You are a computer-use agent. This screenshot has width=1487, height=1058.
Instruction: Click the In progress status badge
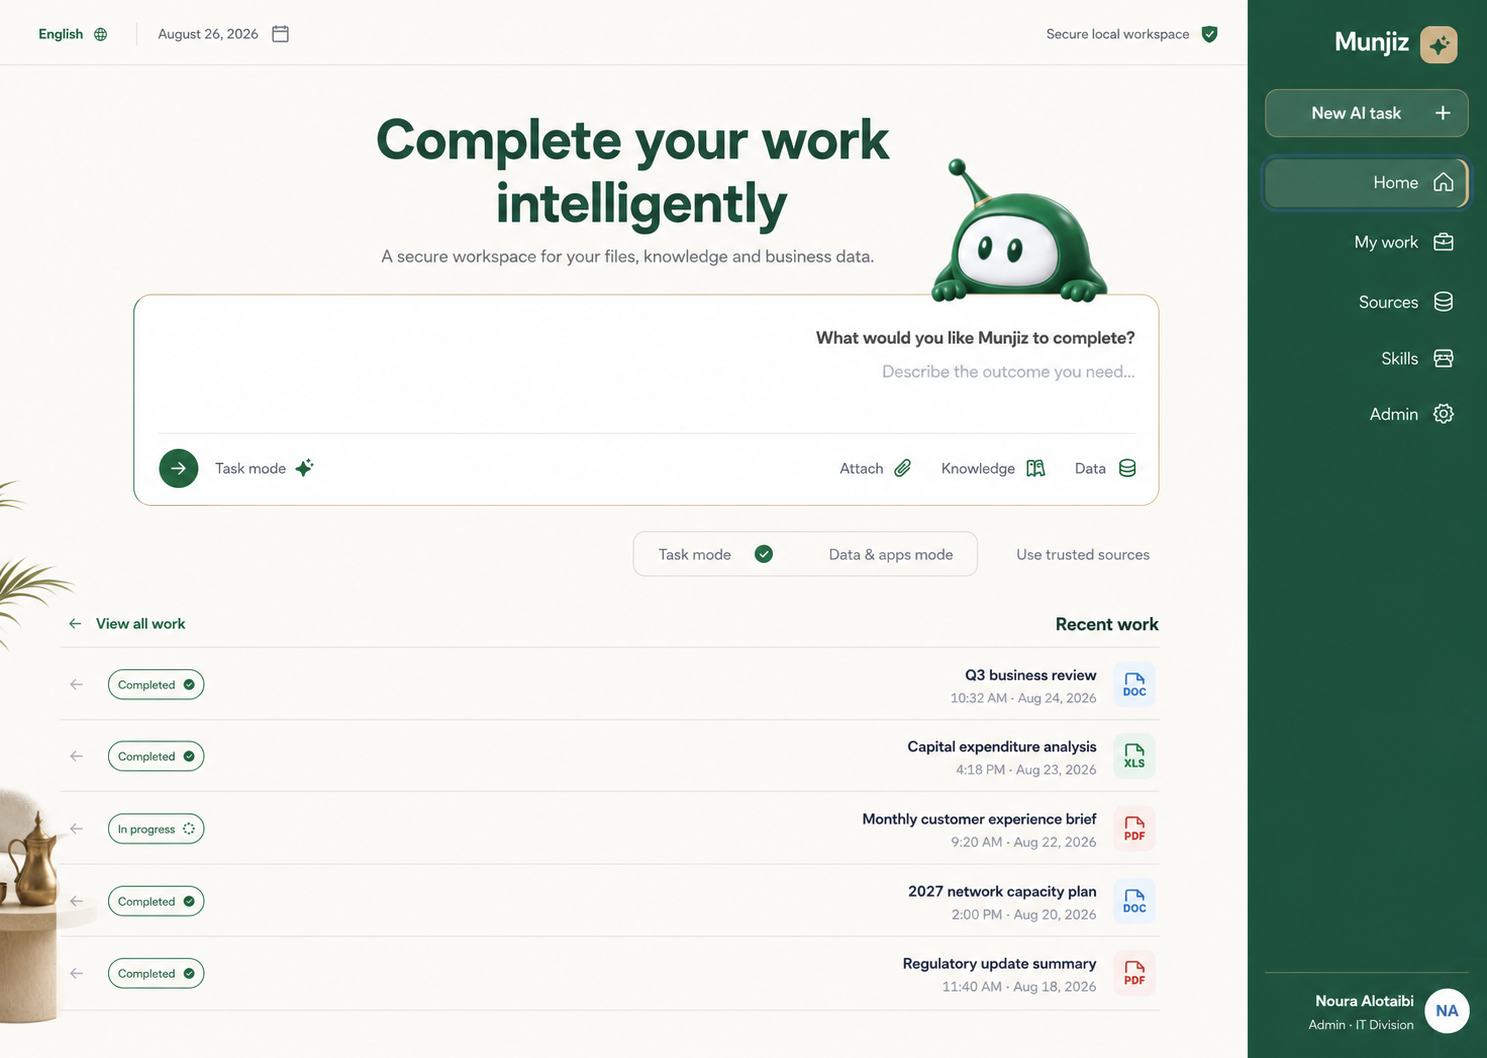point(156,829)
